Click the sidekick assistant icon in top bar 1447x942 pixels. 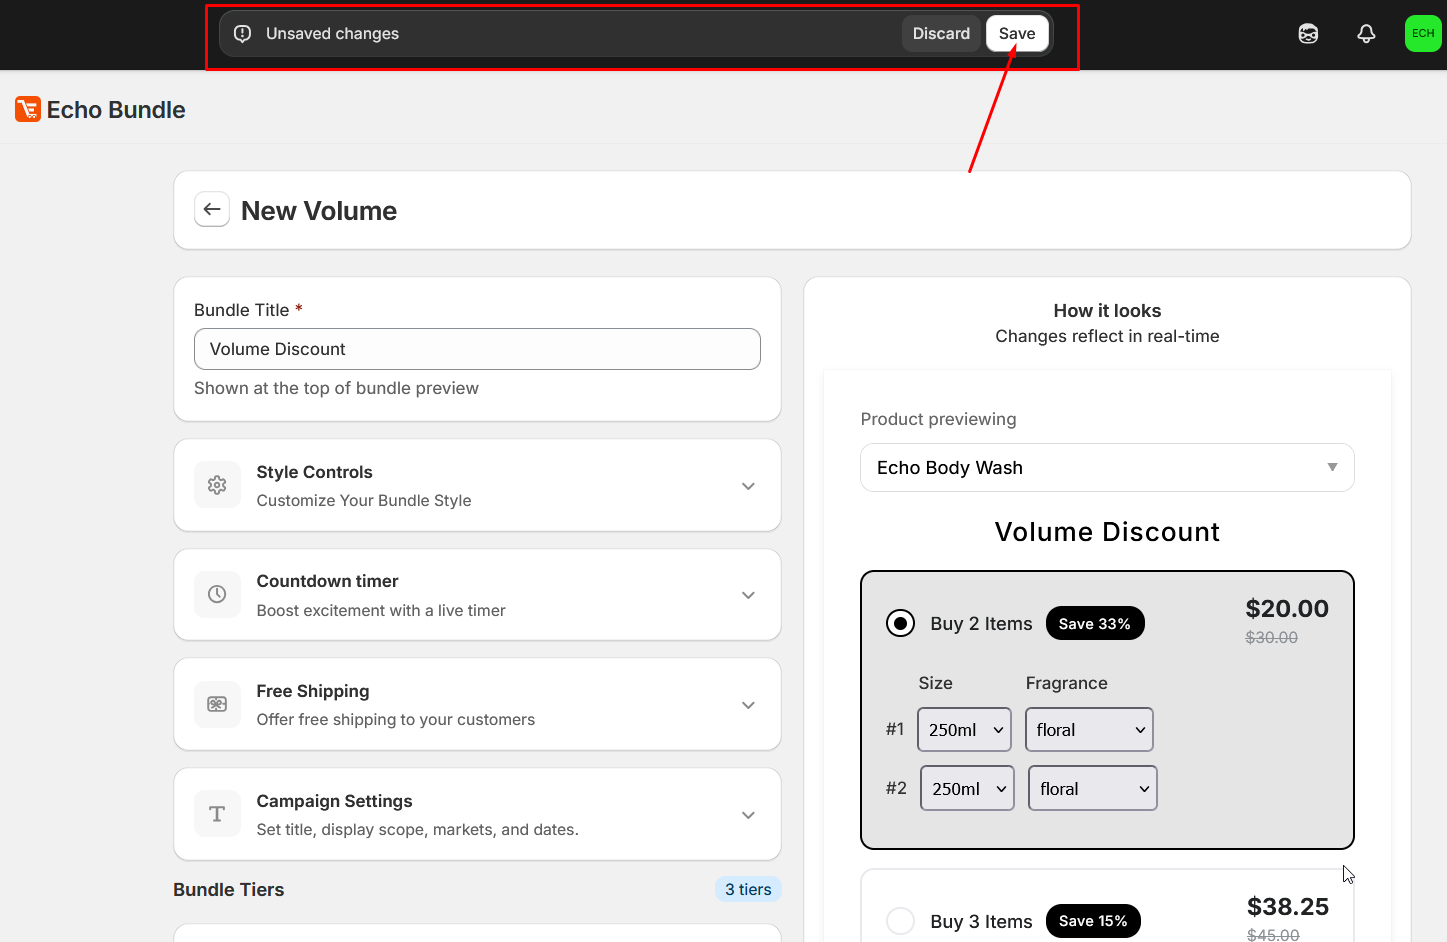point(1308,34)
